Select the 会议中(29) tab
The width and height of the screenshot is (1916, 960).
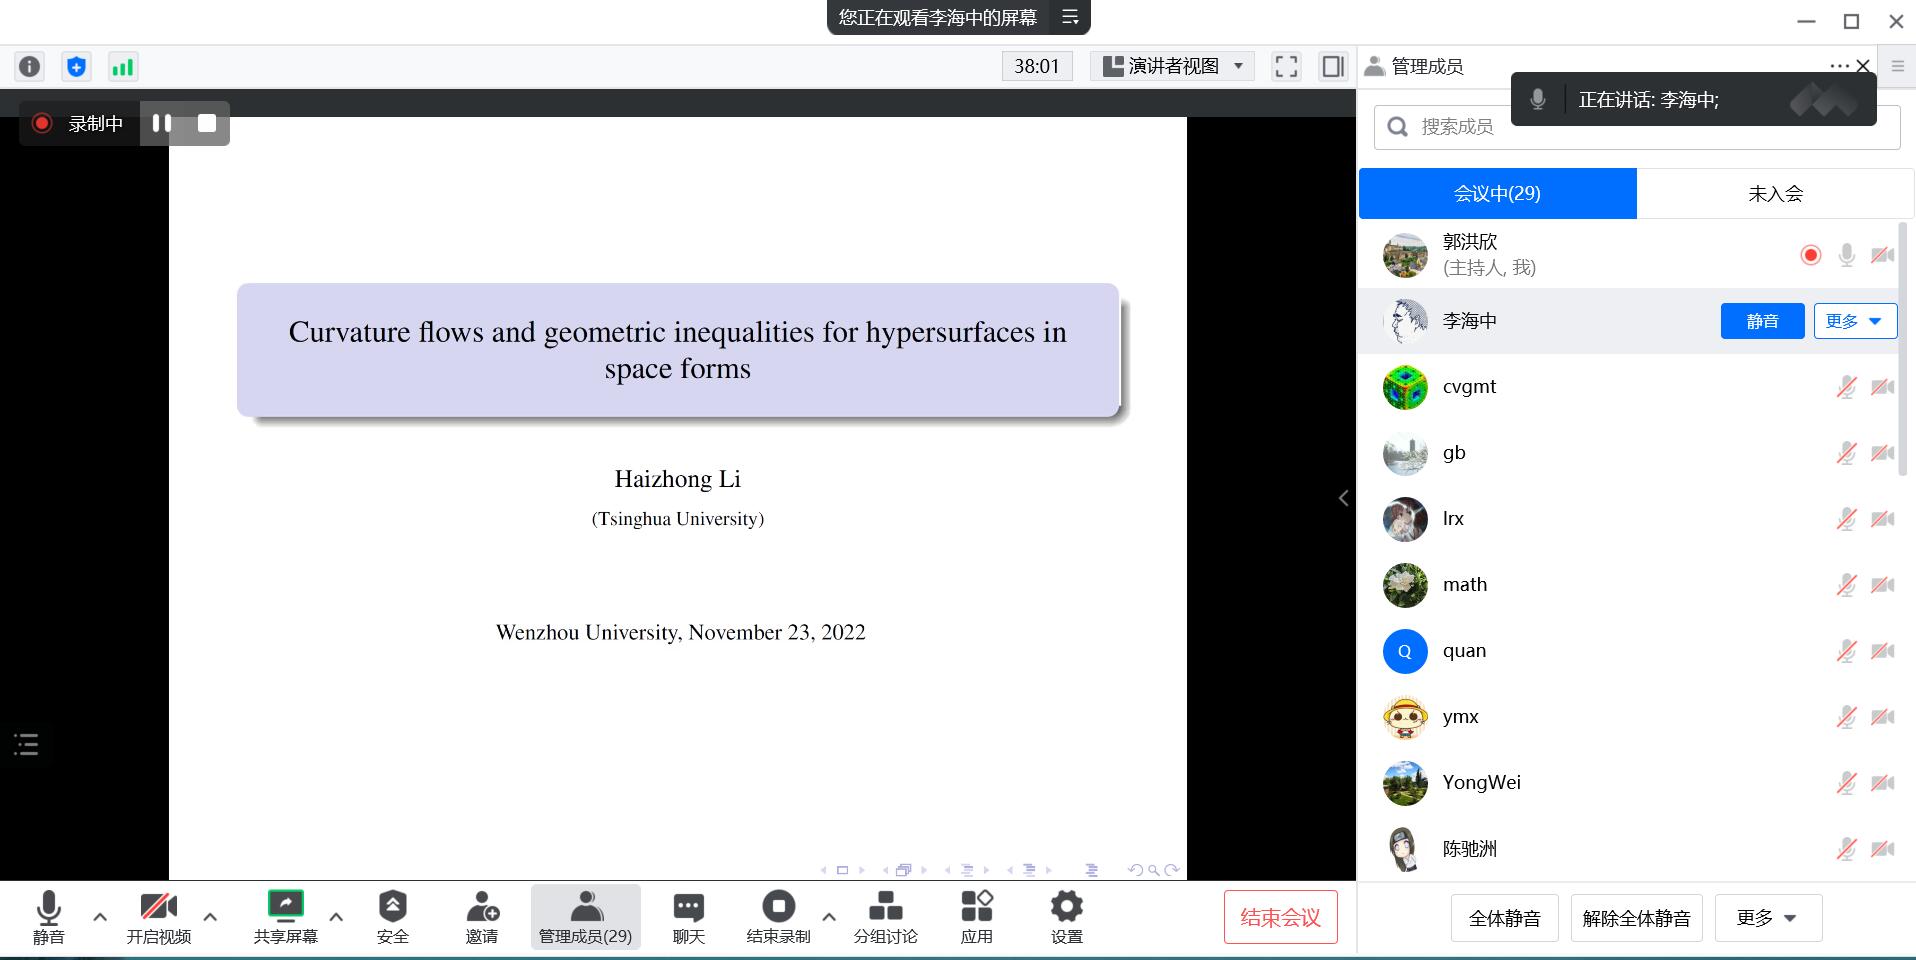pyautogui.click(x=1497, y=194)
